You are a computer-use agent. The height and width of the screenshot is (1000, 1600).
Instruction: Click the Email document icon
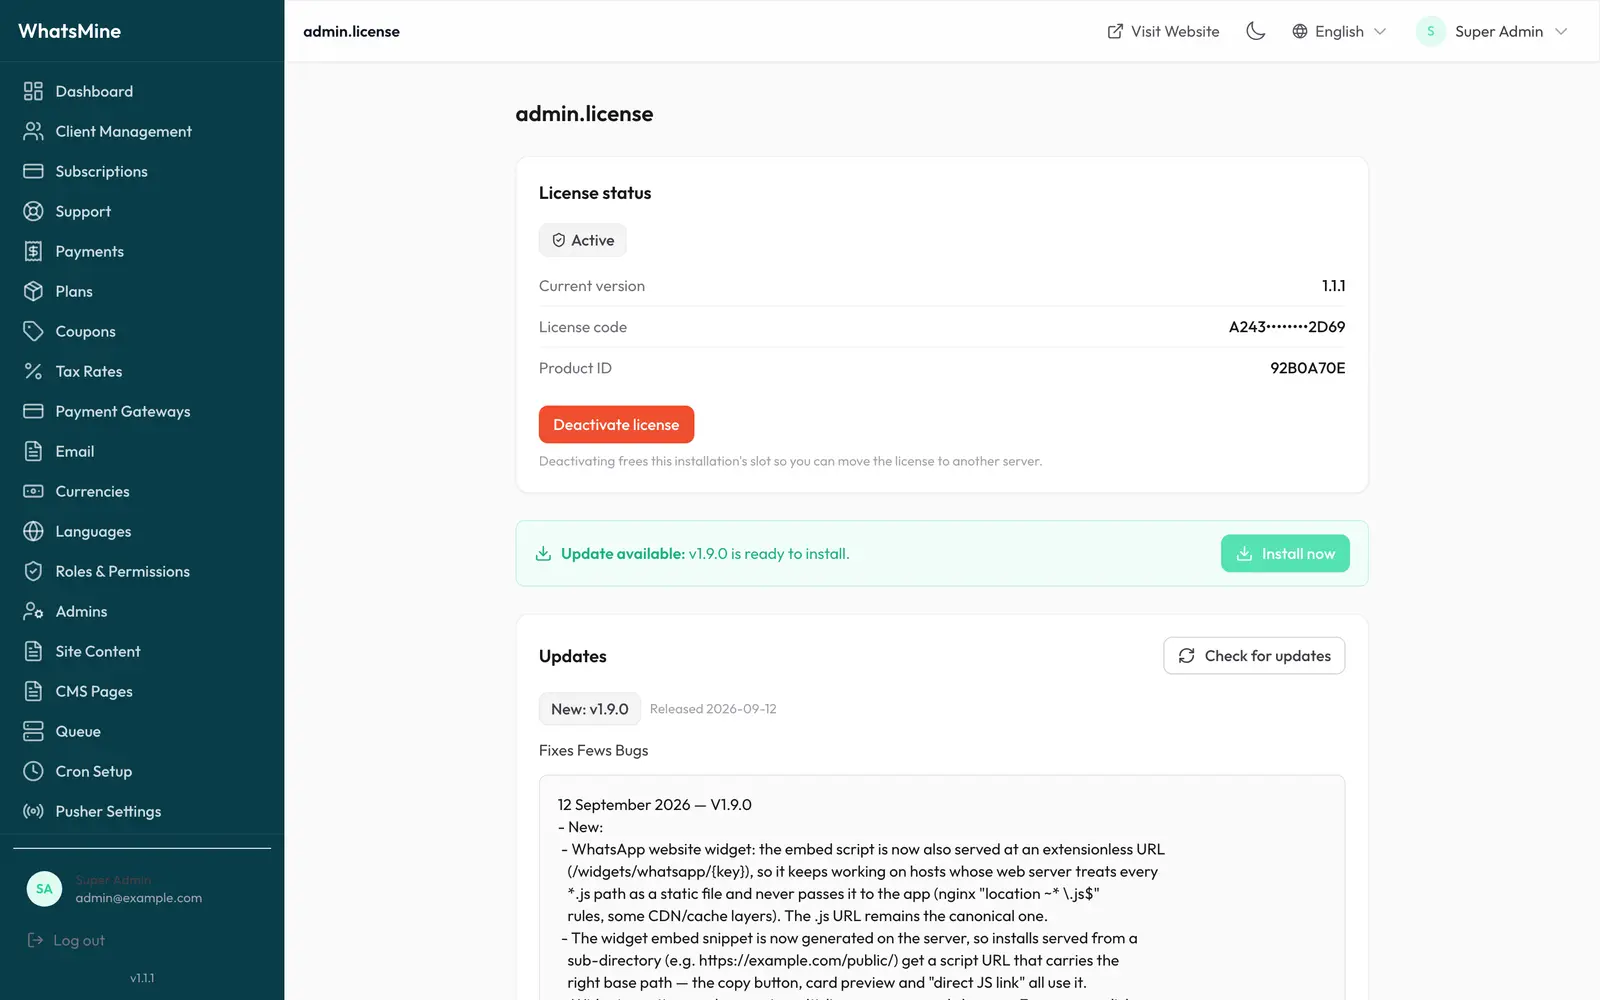33,451
